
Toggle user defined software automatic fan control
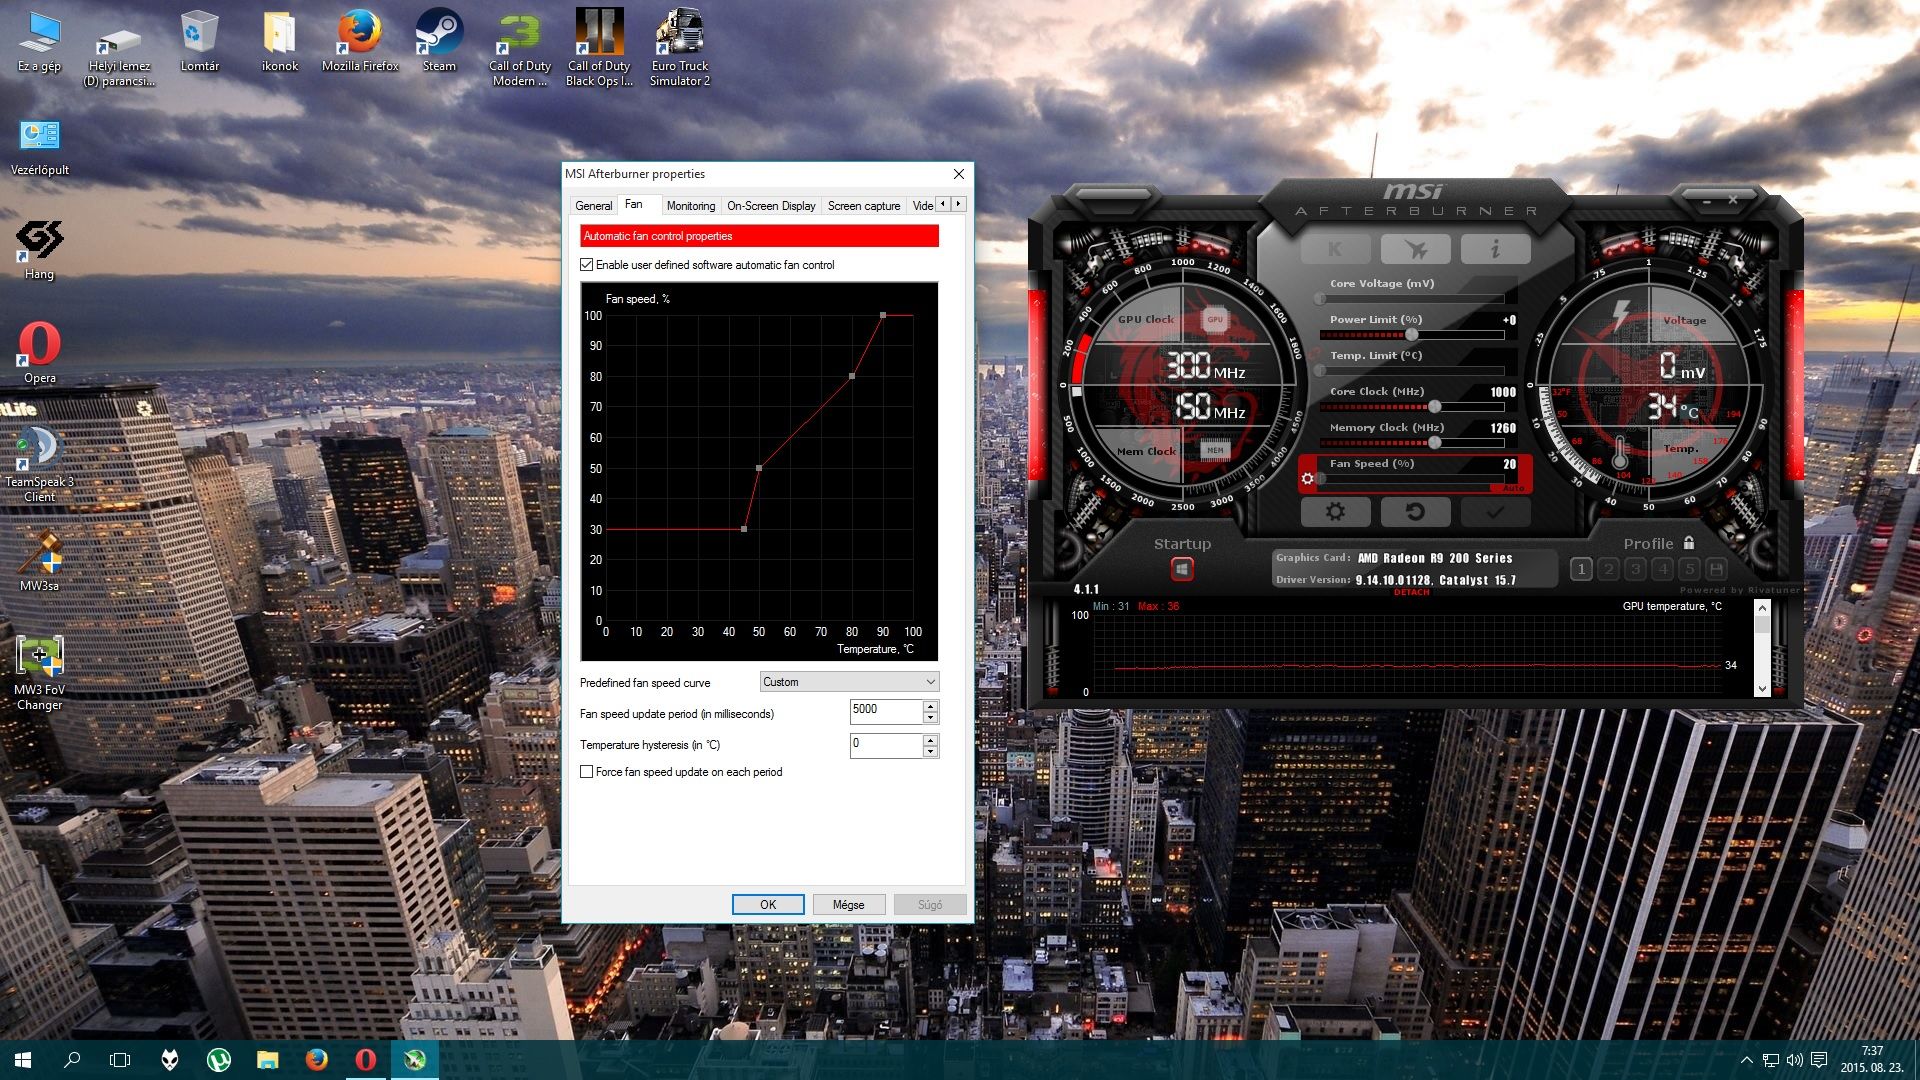click(x=586, y=265)
